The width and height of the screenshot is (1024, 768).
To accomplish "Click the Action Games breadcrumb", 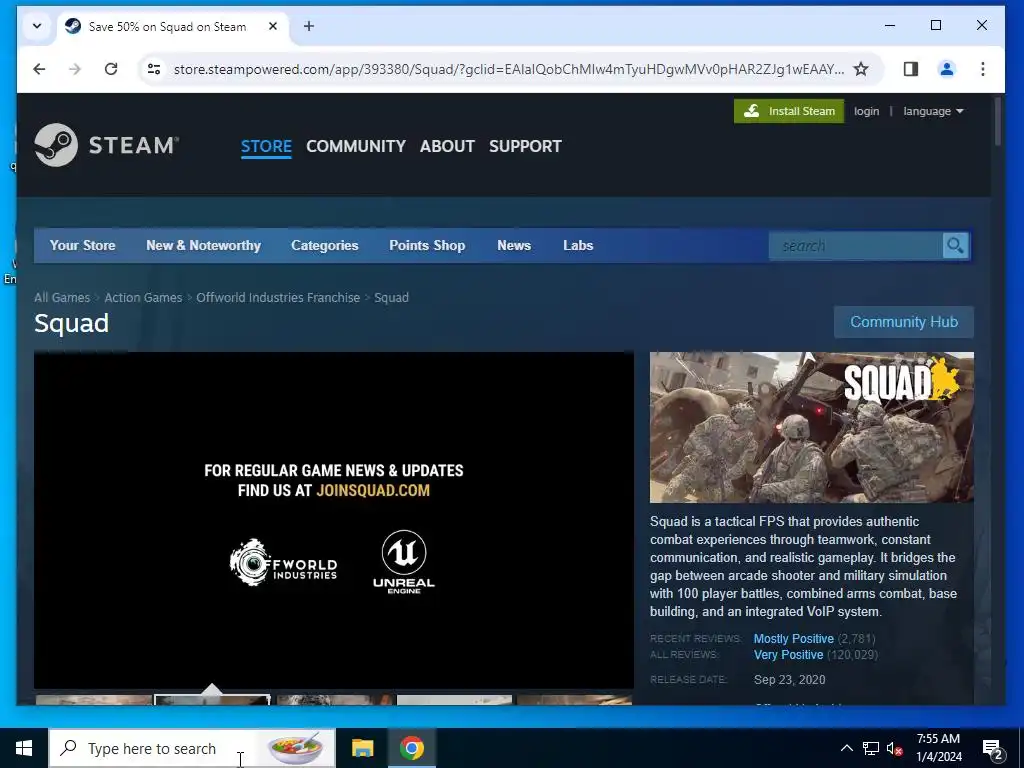I will (x=143, y=297).
